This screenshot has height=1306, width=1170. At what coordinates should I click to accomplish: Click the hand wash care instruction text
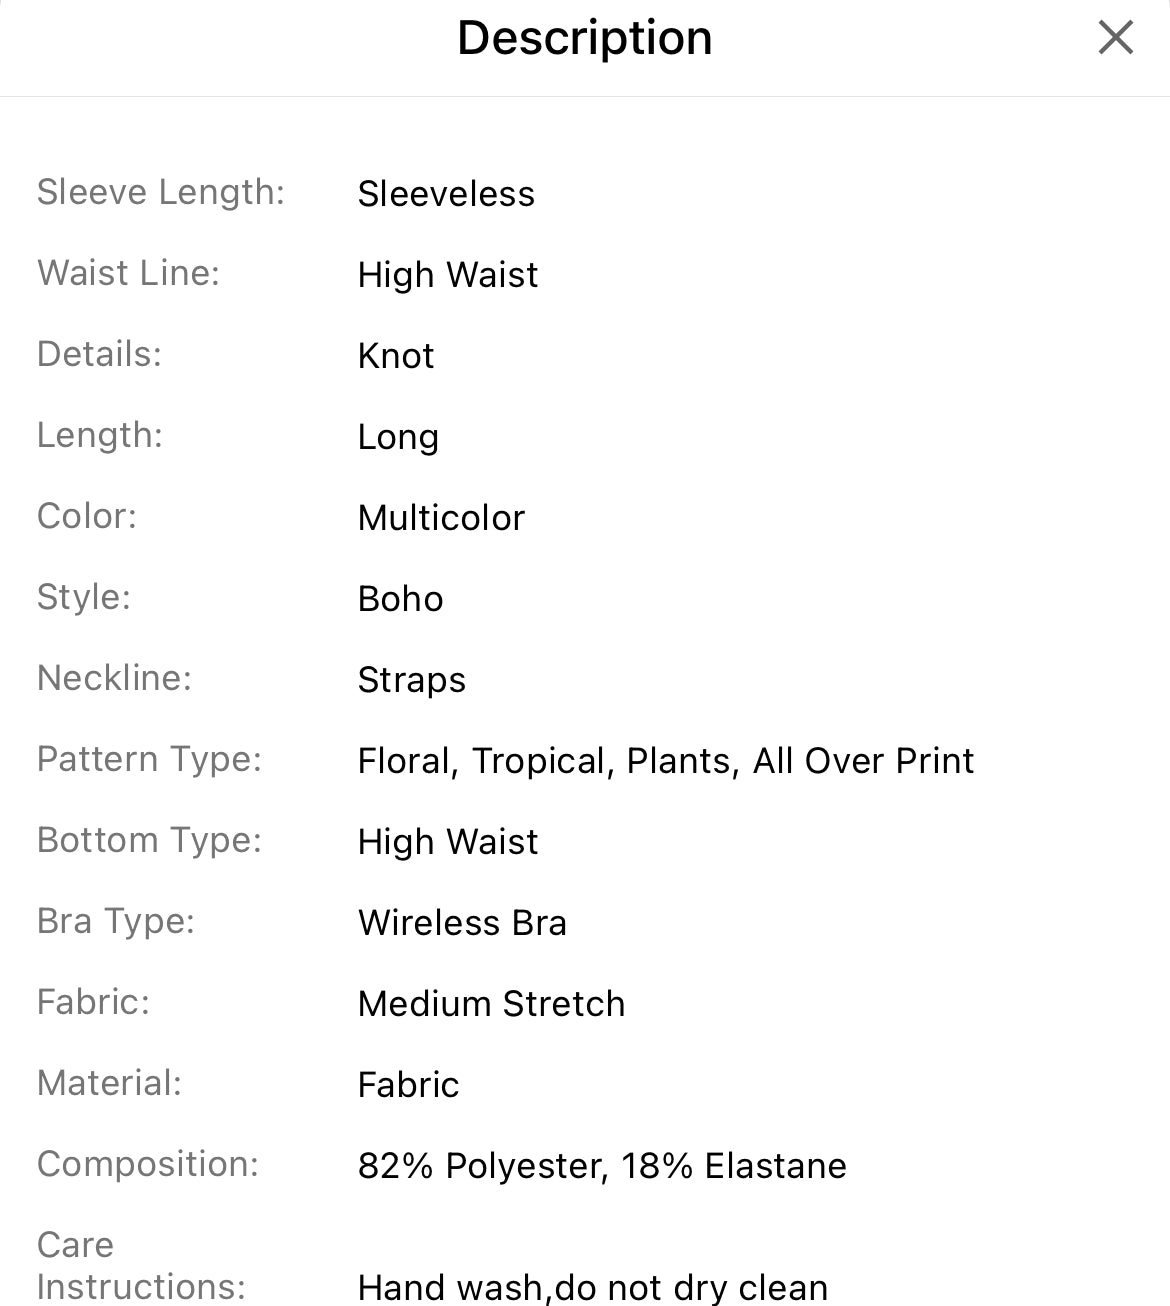click(593, 1287)
